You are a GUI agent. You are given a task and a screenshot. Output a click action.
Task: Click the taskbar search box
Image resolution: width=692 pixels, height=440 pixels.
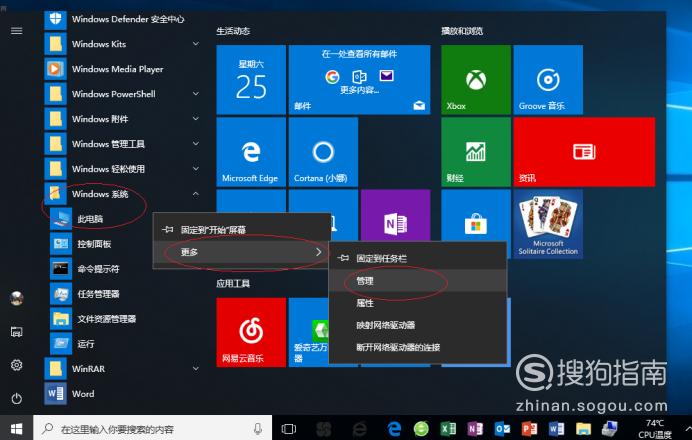pyautogui.click(x=153, y=428)
